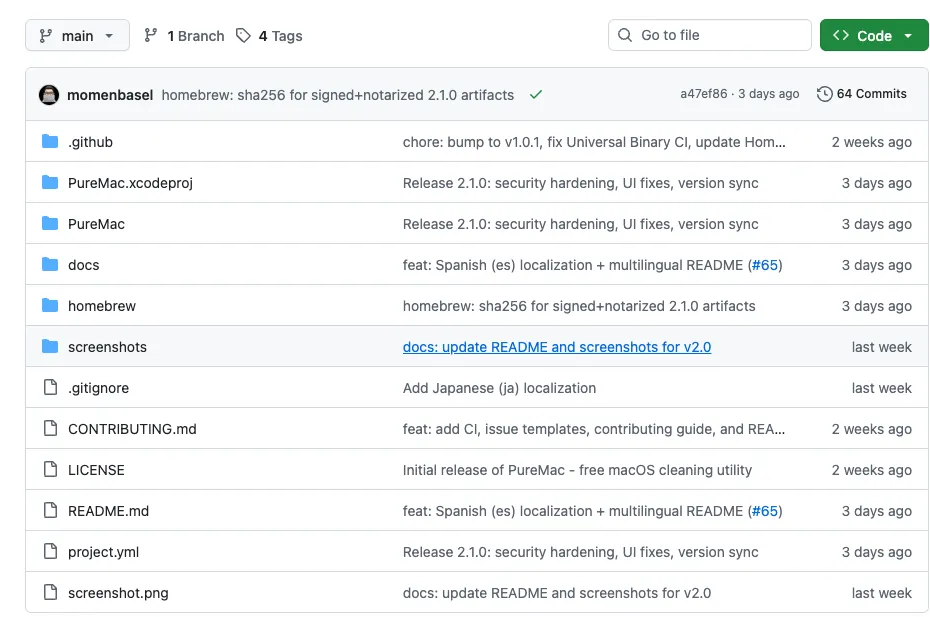930x617 pixels.
Task: Click the momenbasel avatar icon
Action: click(x=49, y=95)
